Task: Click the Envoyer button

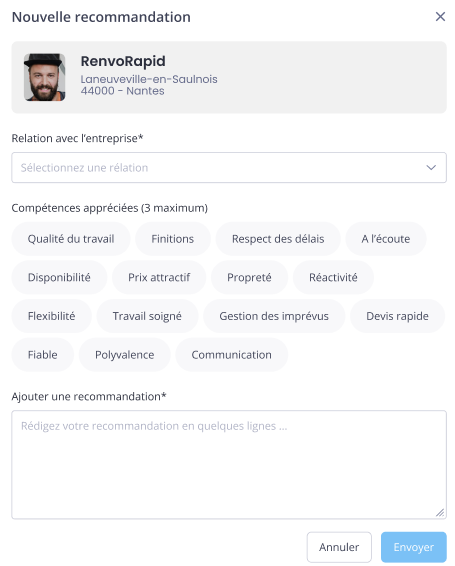Action: [414, 547]
